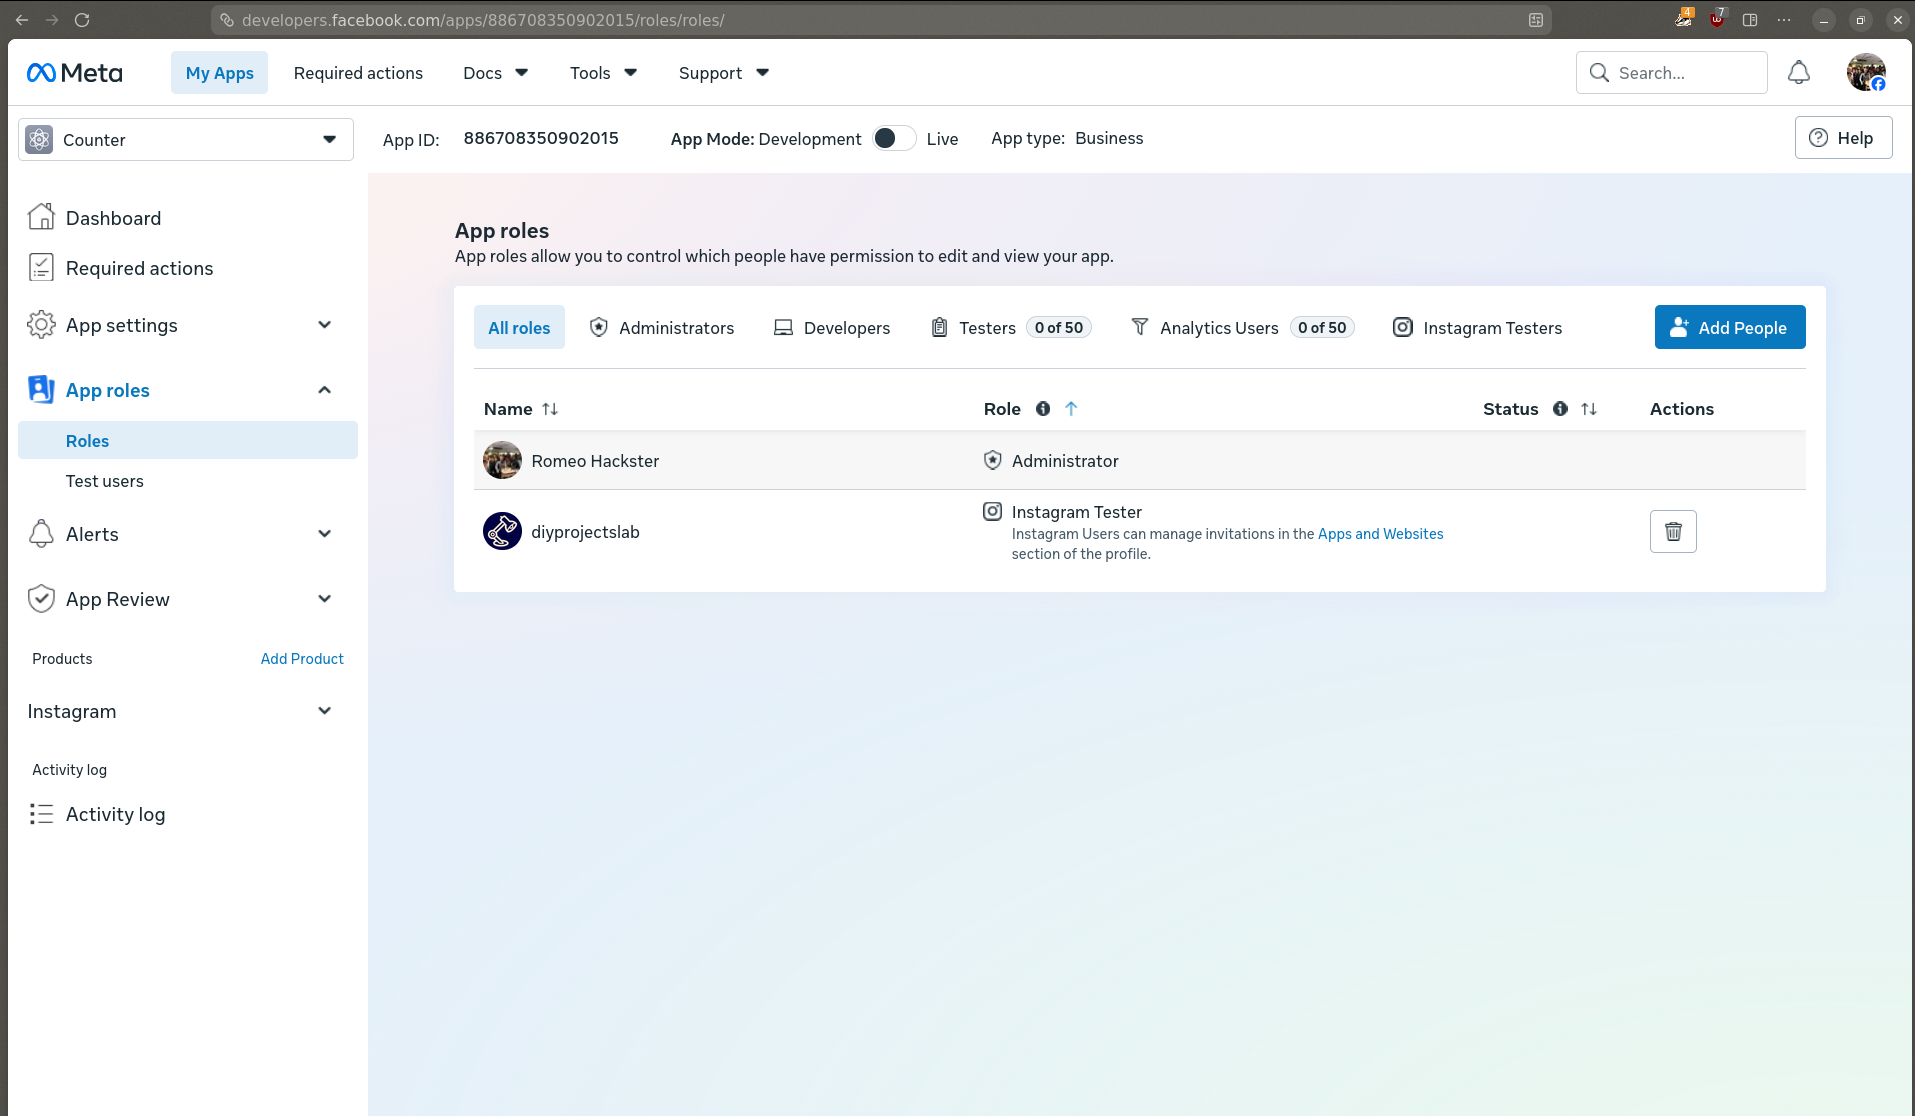
Task: Open the Activity log page
Action: pos(115,814)
